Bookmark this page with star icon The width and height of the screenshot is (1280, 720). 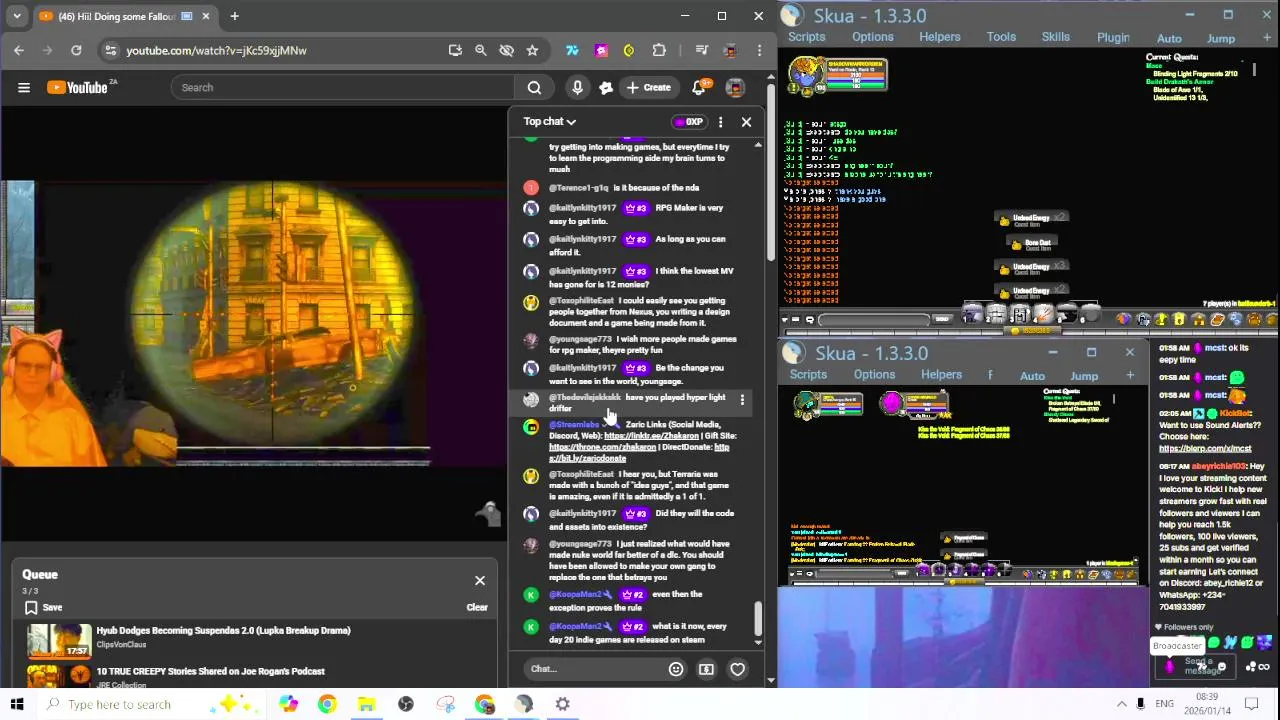point(532,50)
